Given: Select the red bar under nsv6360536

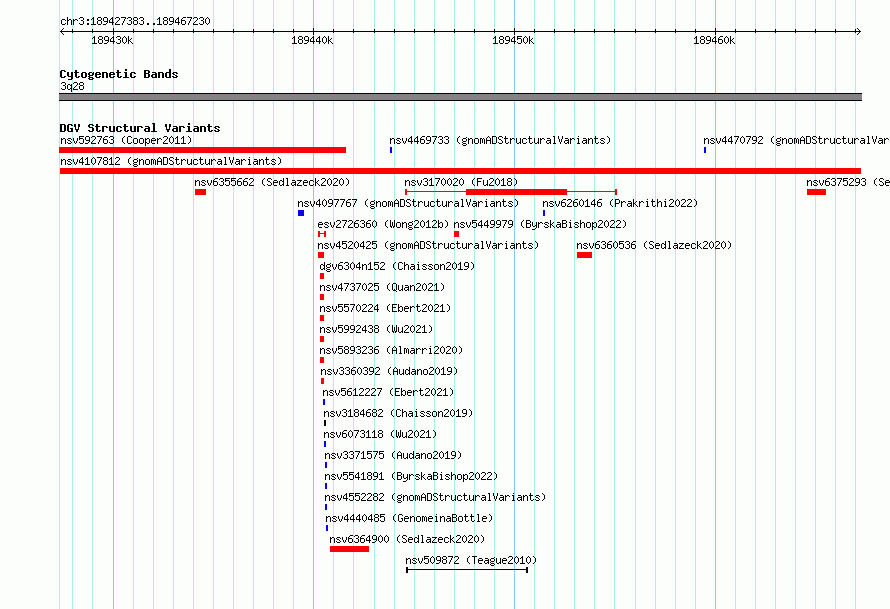Looking at the screenshot, I should point(584,255).
